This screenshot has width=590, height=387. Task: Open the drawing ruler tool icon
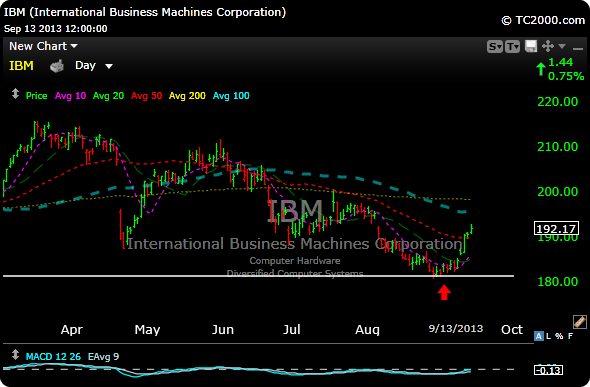click(x=579, y=322)
